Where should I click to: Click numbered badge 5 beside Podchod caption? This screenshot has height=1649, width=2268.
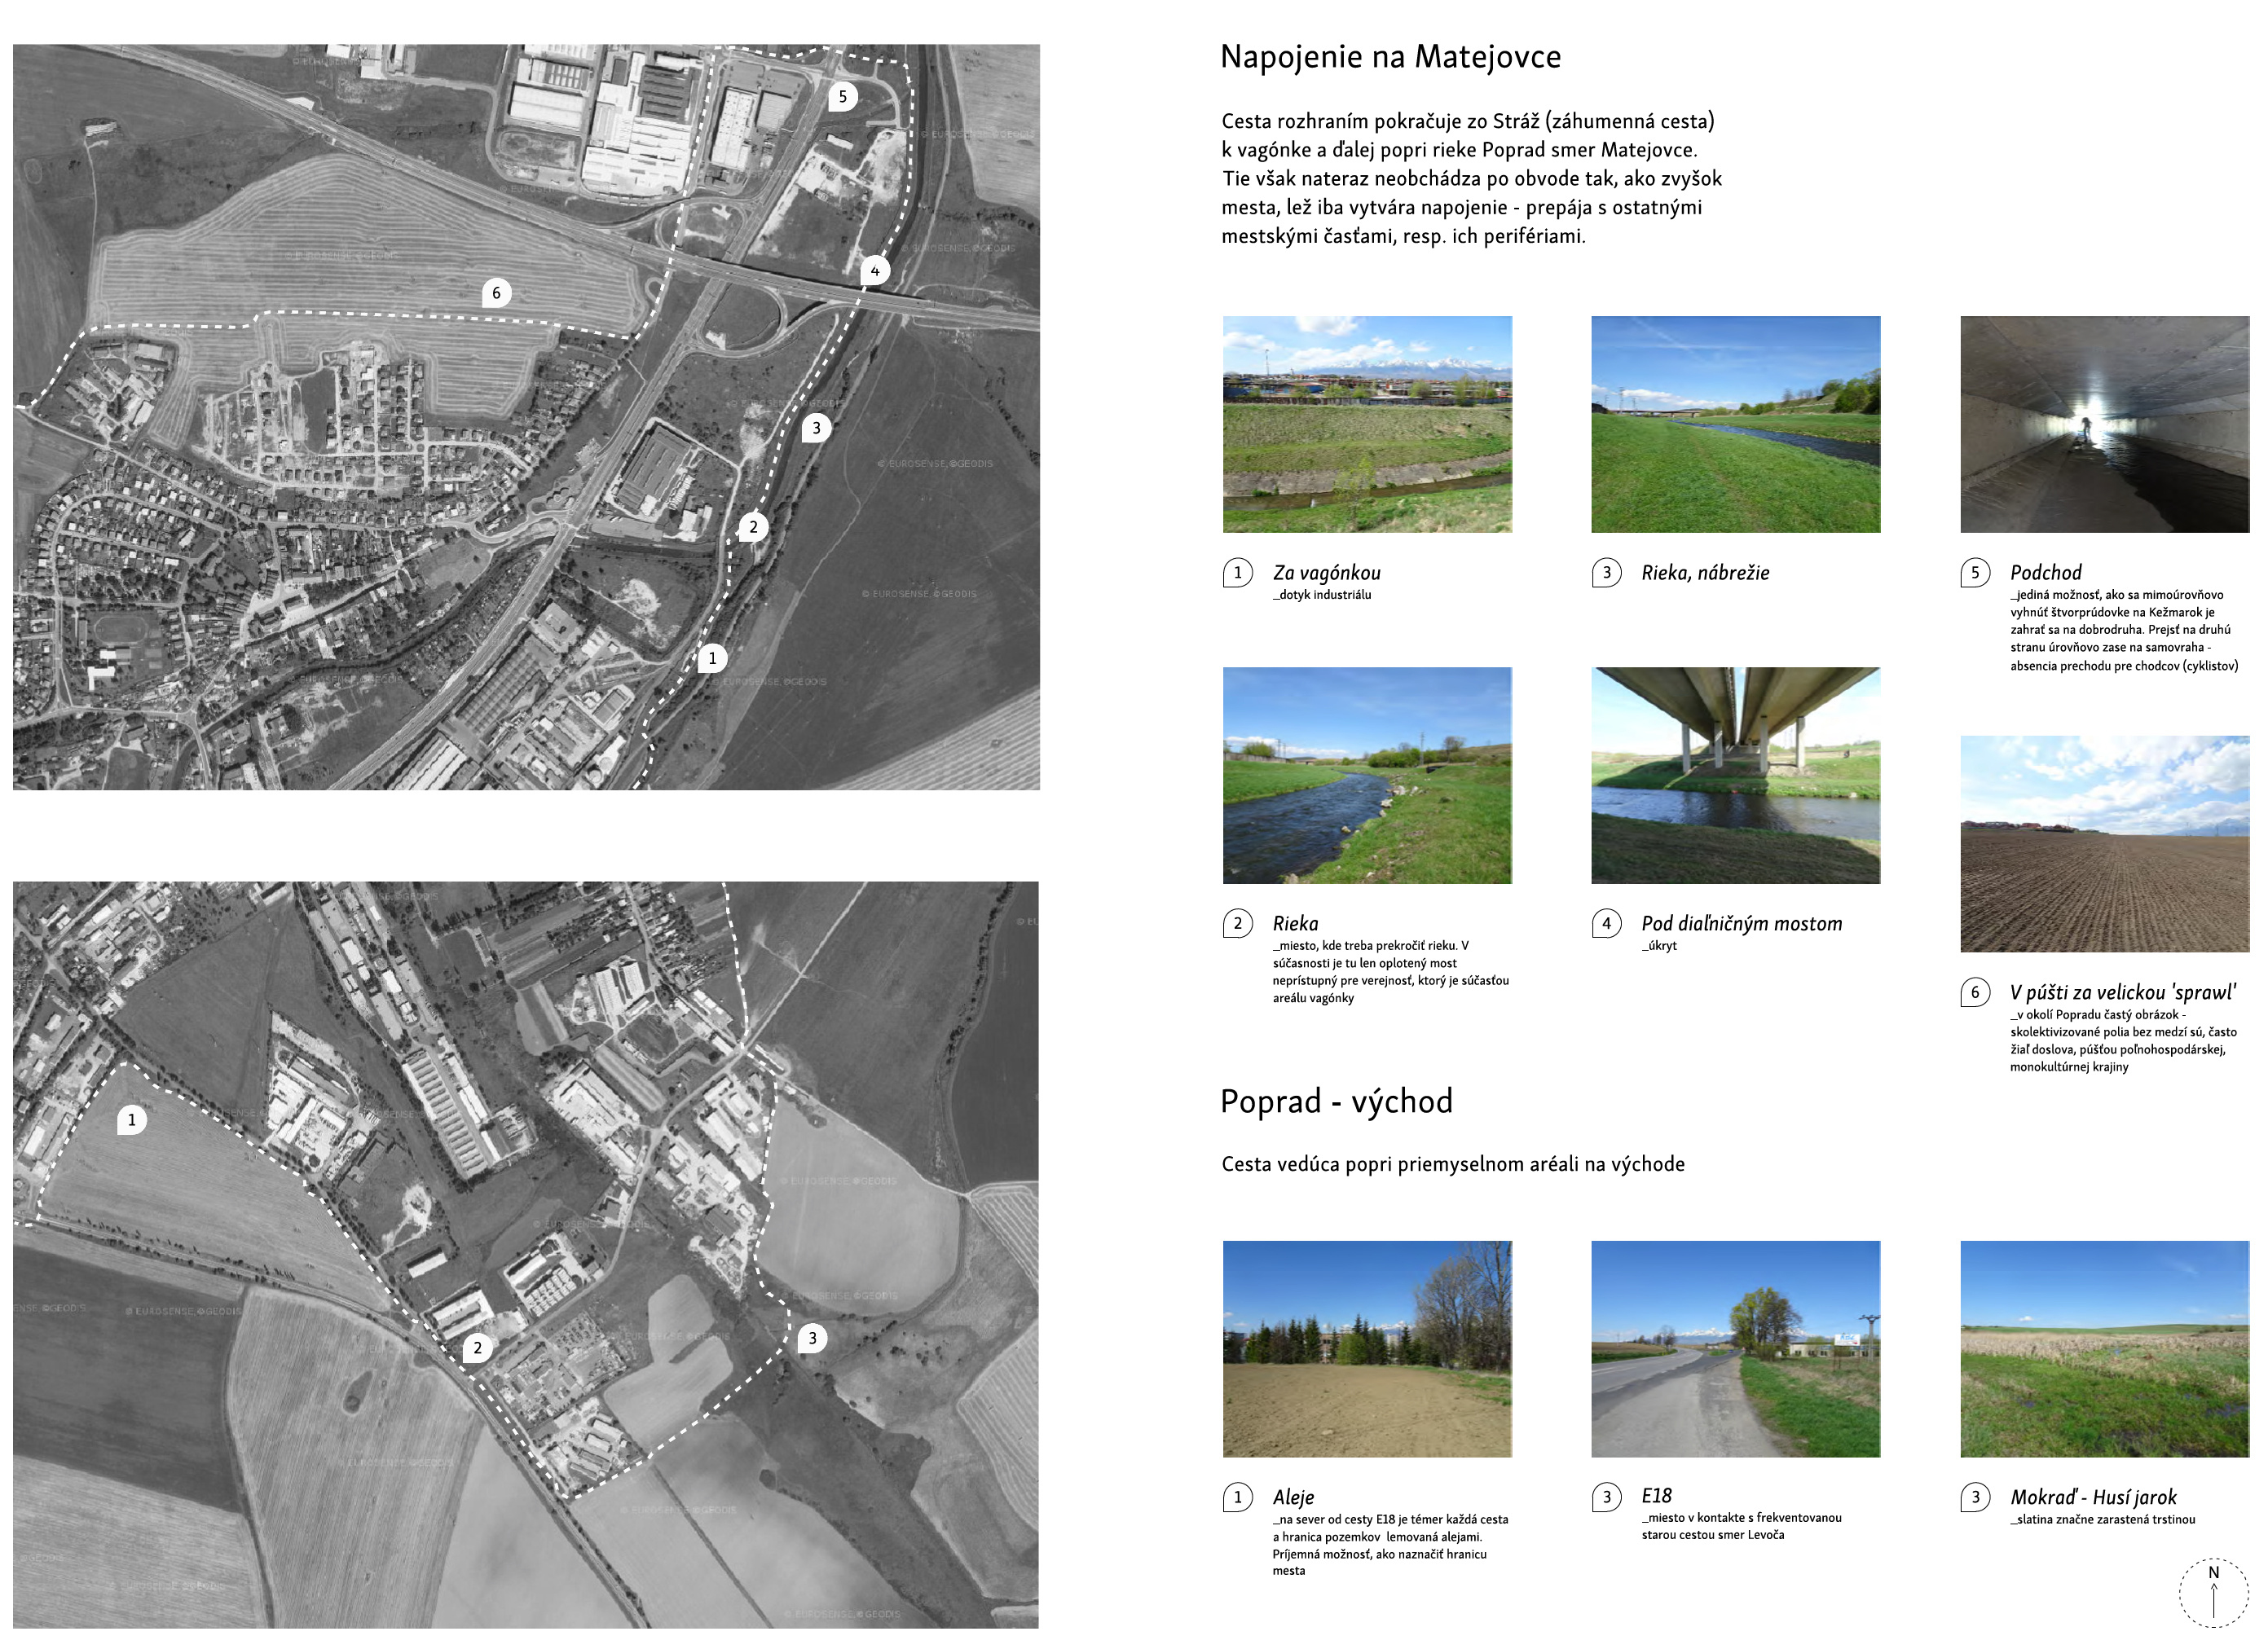tap(1975, 573)
